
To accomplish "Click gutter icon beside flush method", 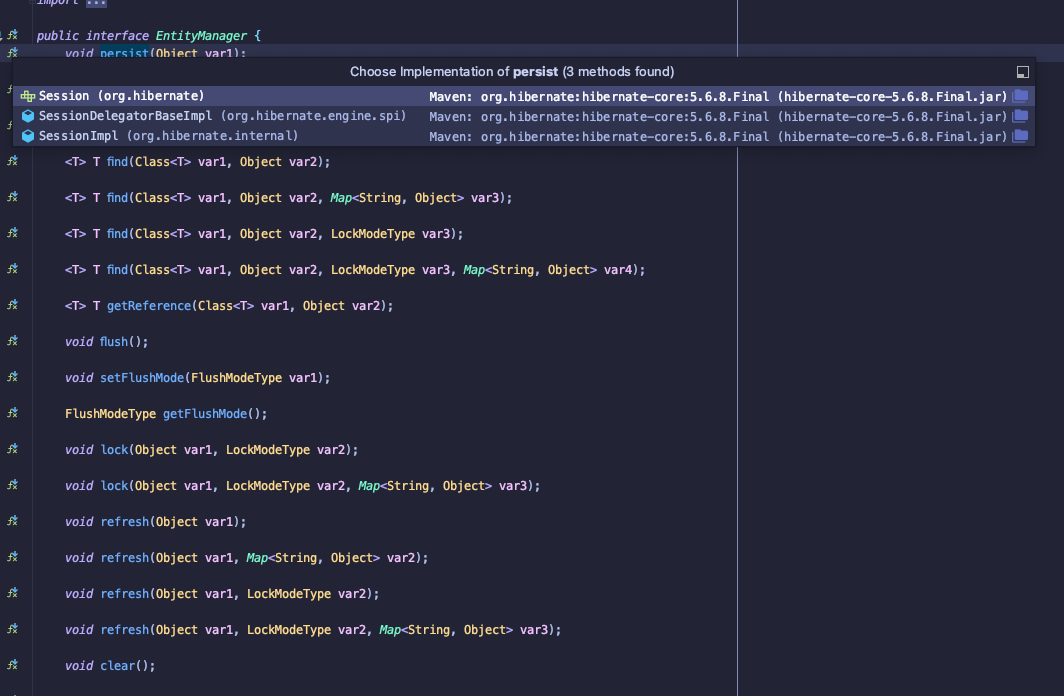I will pos(12,341).
